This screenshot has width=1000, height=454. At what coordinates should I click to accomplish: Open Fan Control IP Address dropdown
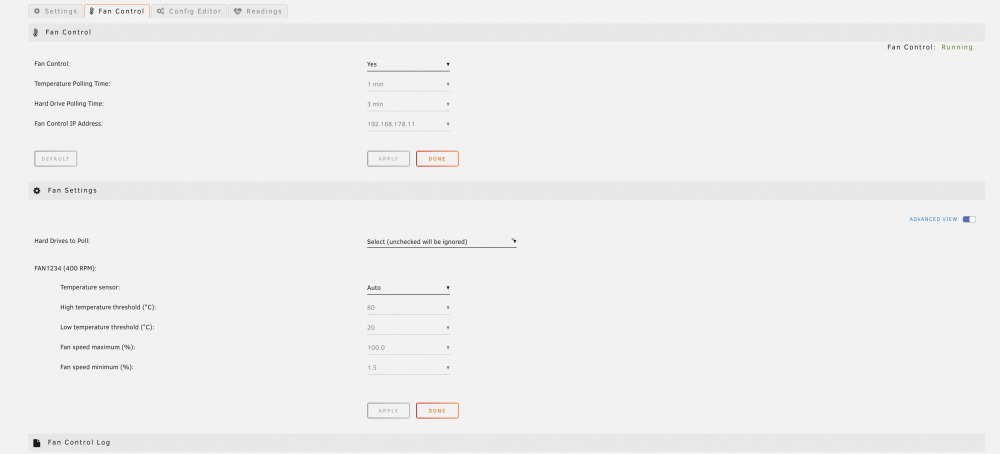pyautogui.click(x=408, y=124)
